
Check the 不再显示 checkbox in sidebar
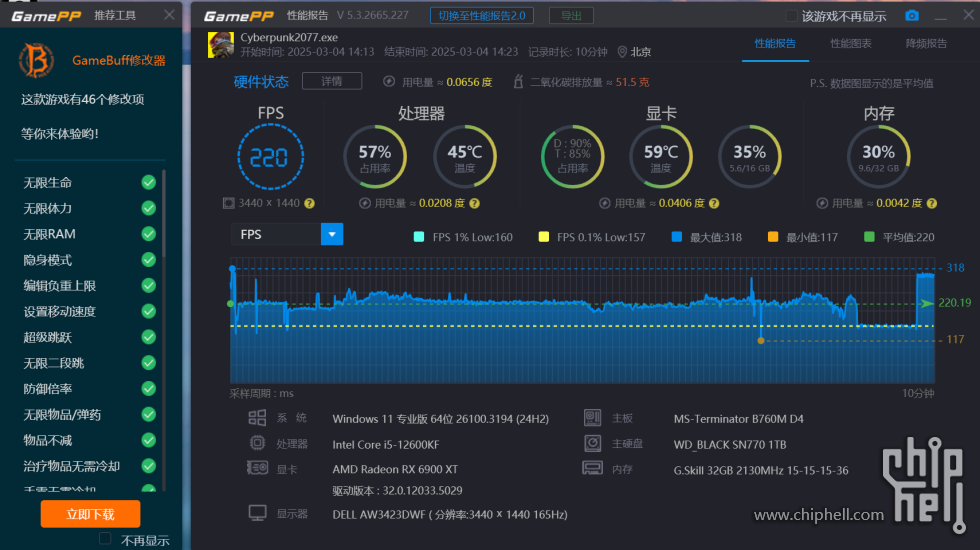(105, 538)
